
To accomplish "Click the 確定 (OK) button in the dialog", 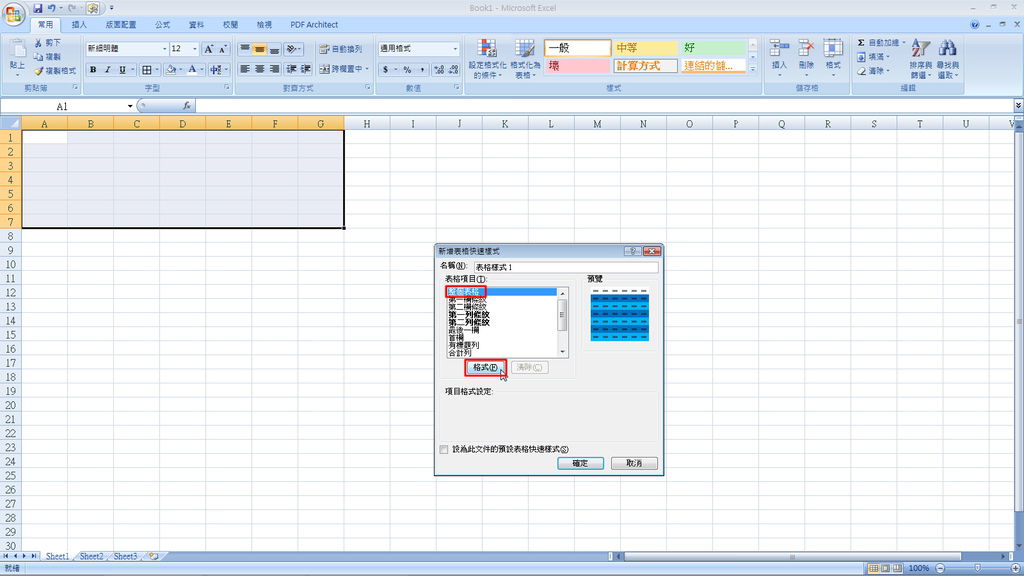I will (580, 463).
